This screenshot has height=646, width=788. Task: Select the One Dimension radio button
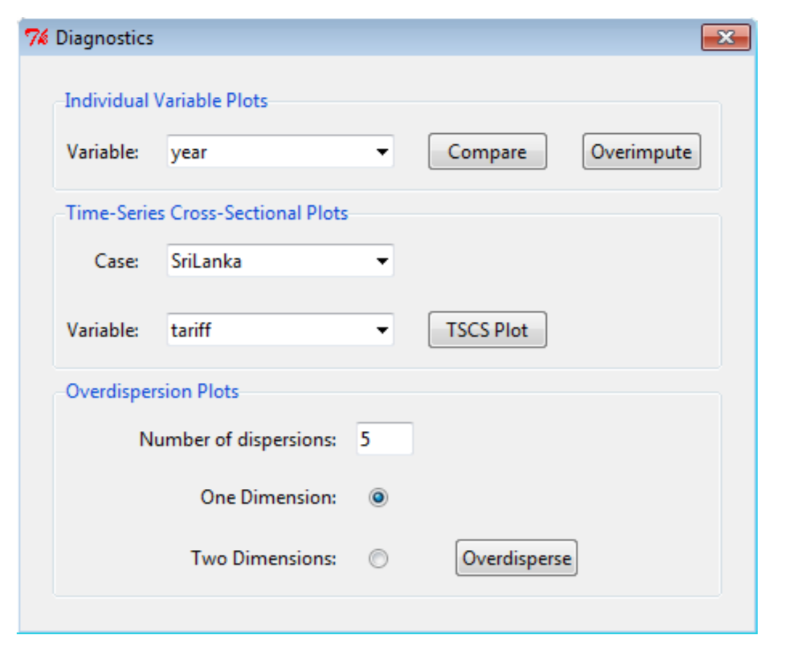click(378, 497)
